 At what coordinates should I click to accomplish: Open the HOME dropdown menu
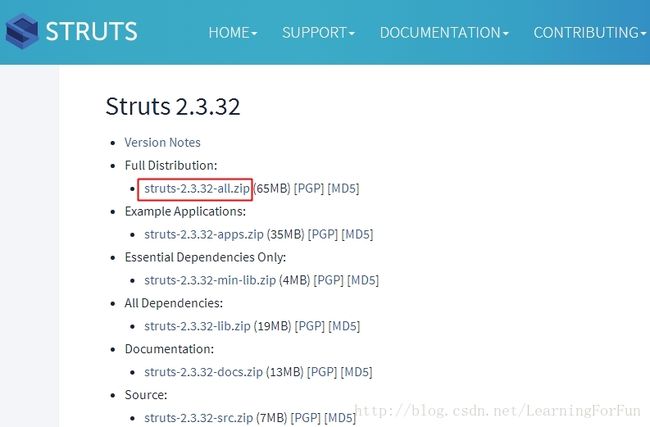click(233, 32)
